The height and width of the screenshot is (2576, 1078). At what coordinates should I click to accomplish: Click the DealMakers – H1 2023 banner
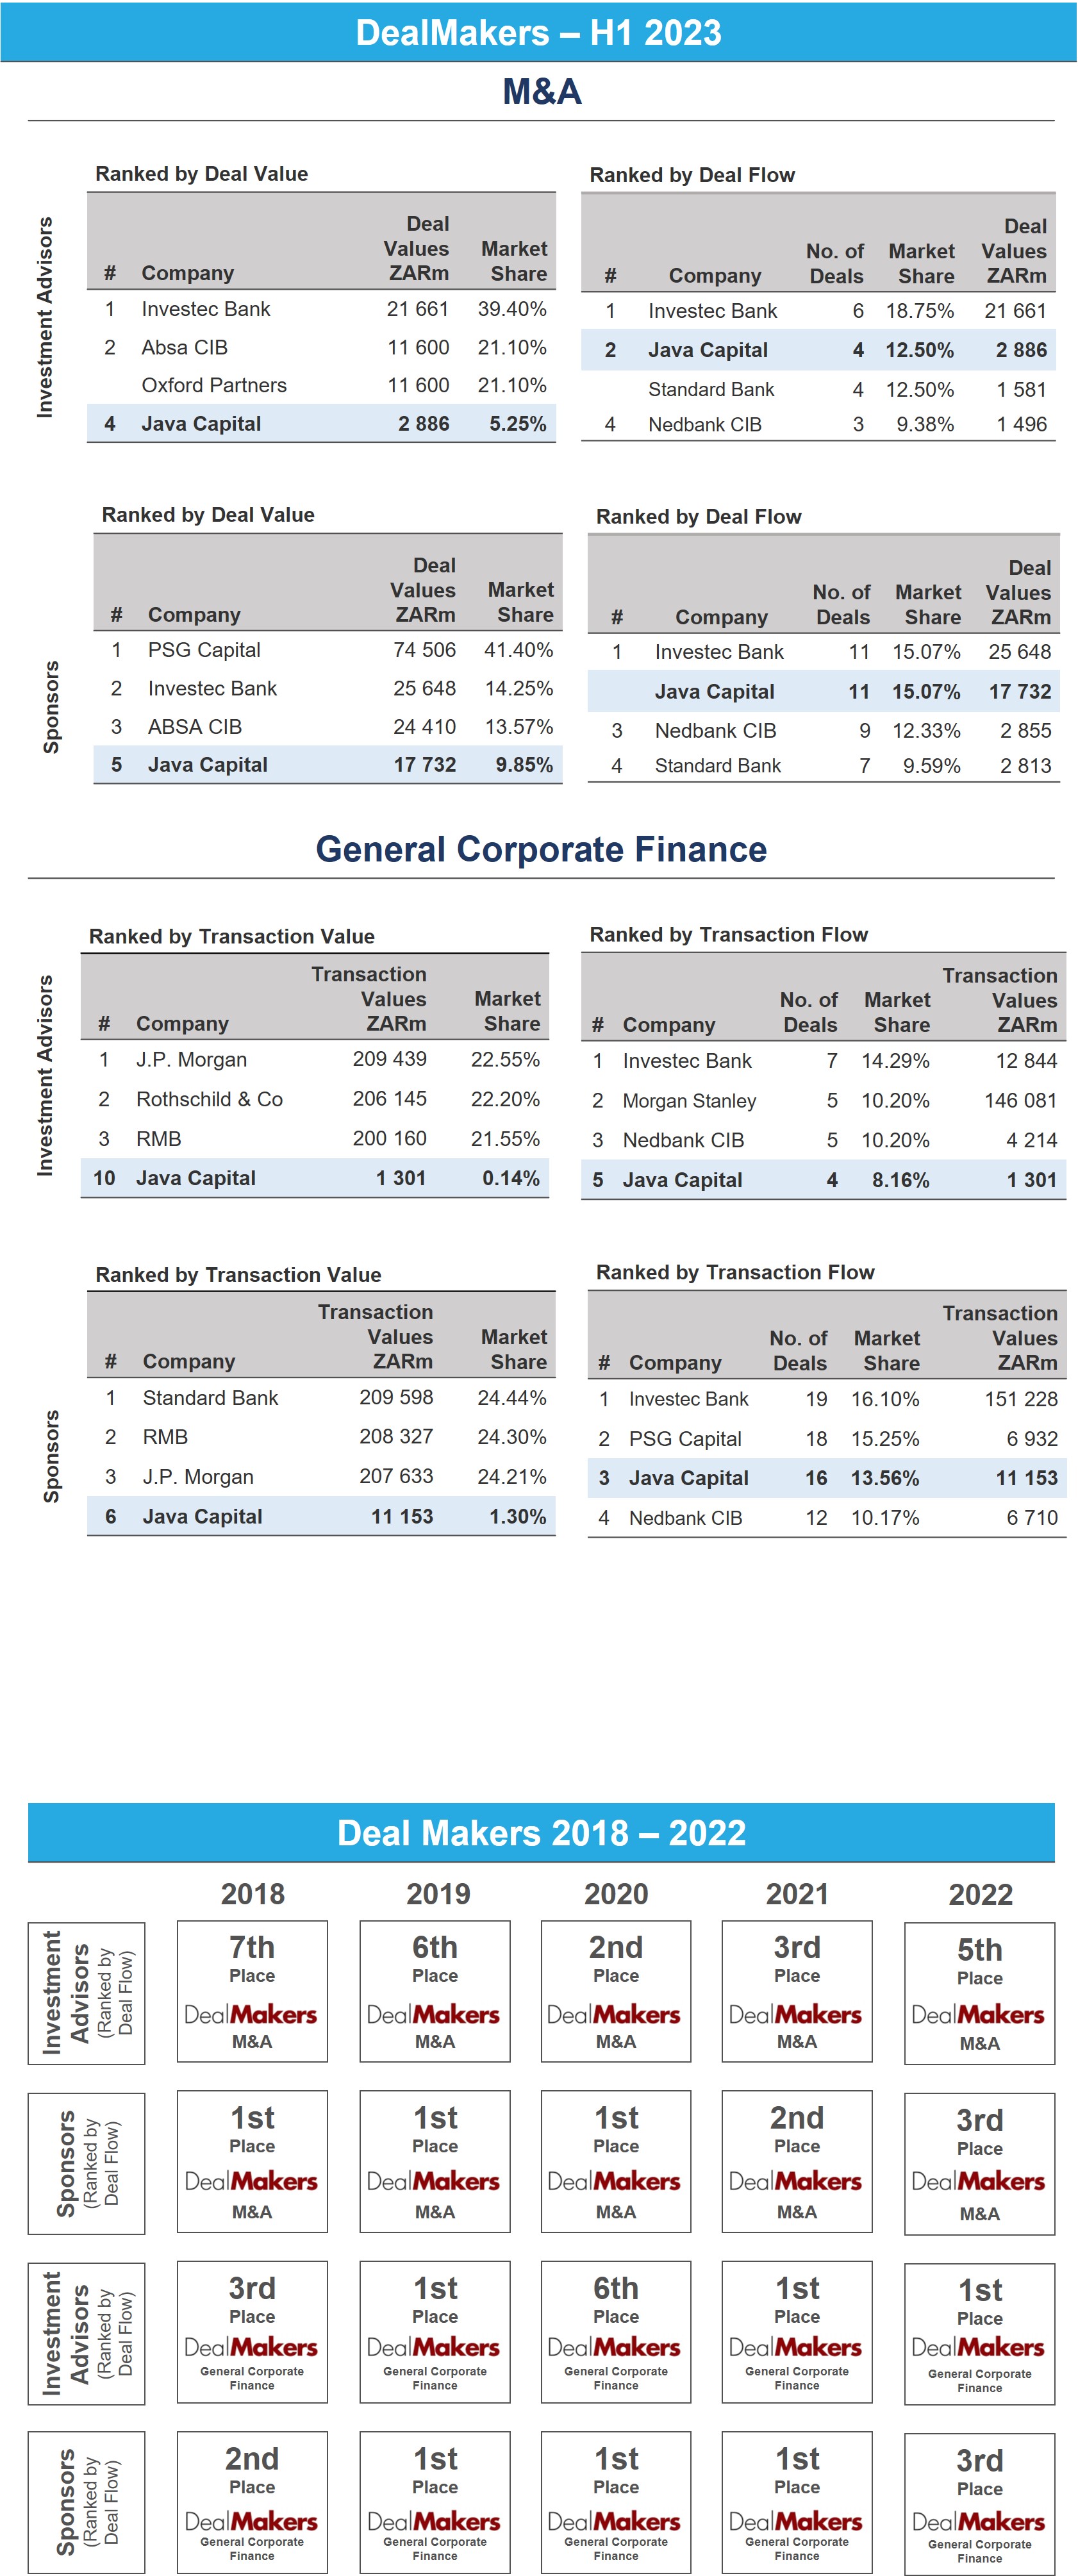539,32
